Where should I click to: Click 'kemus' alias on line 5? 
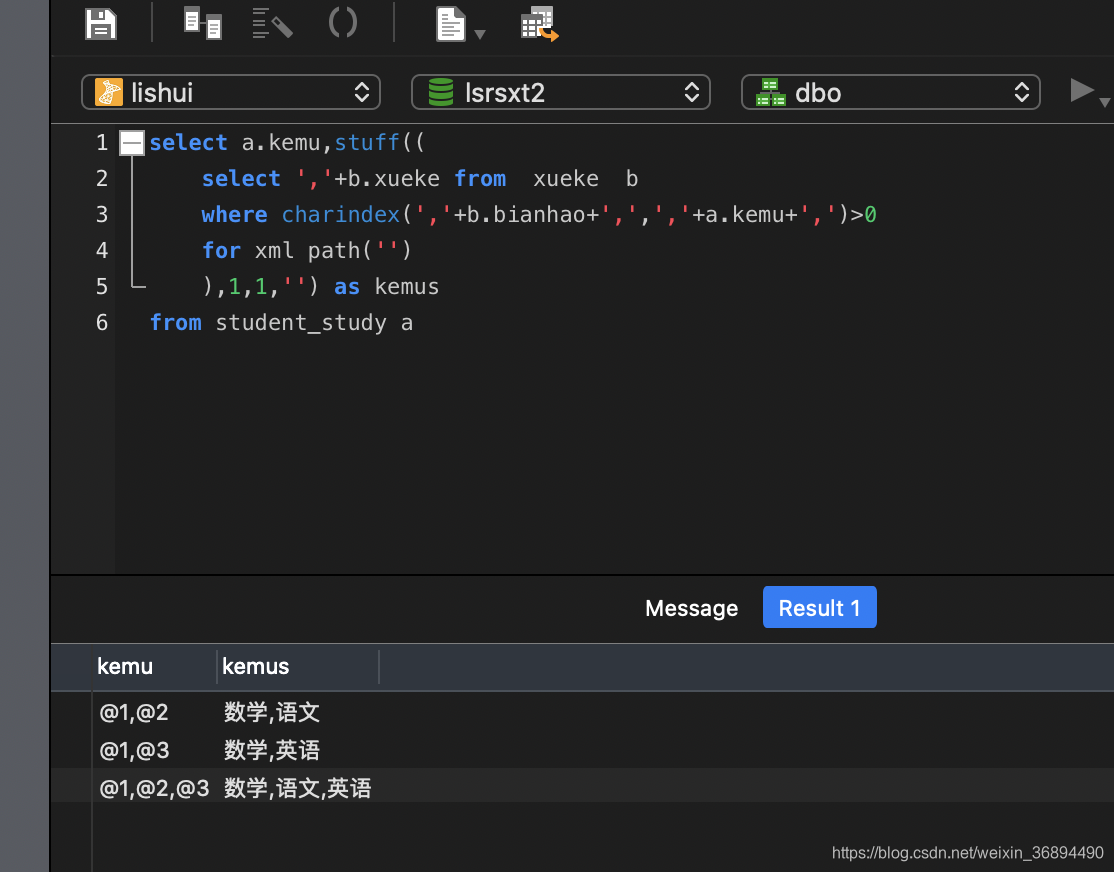[406, 286]
